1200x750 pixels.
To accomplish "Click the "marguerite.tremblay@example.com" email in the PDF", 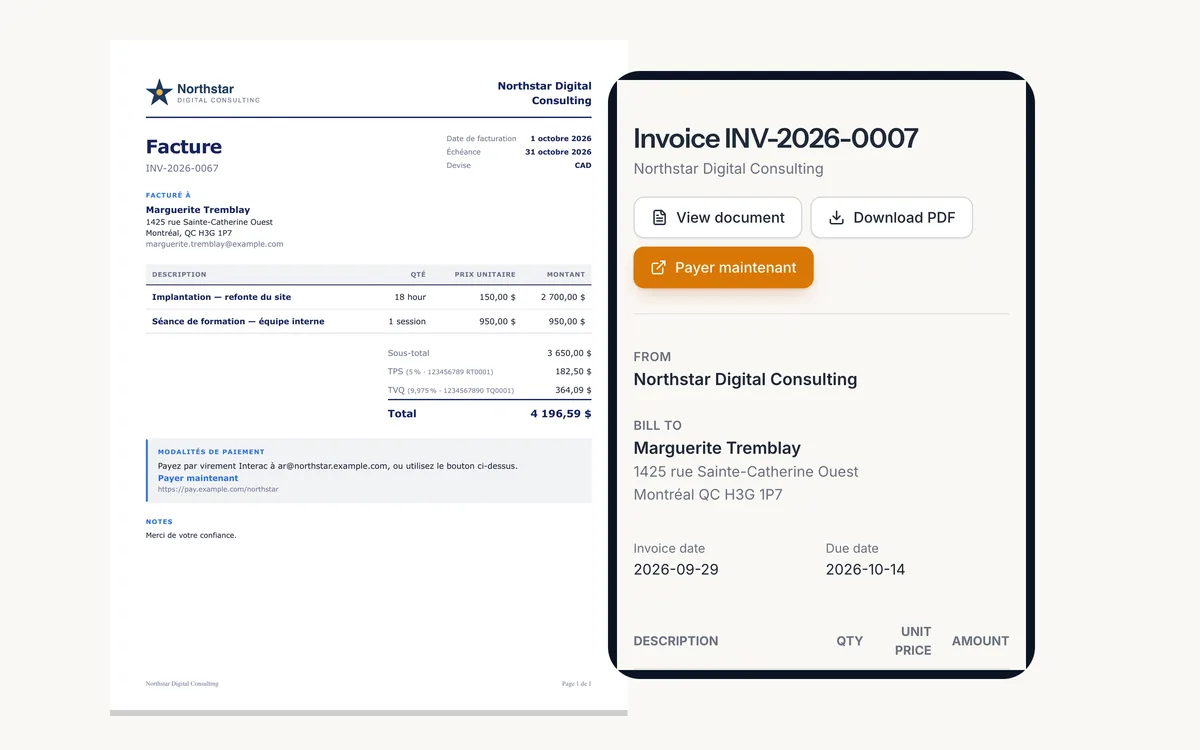I will [x=215, y=244].
